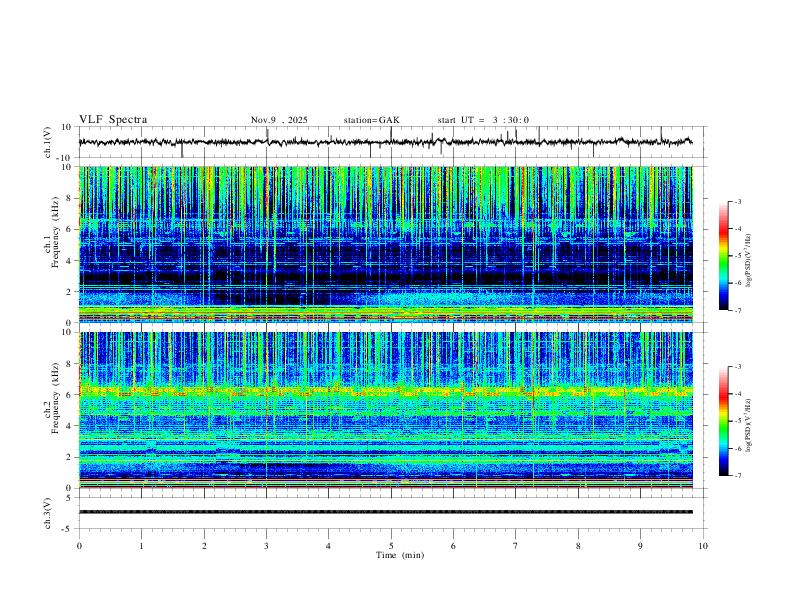The height and width of the screenshot is (612, 792).
Task: Click the "4" kHz tick on ch.1 spectrogram
Action: click(70, 261)
